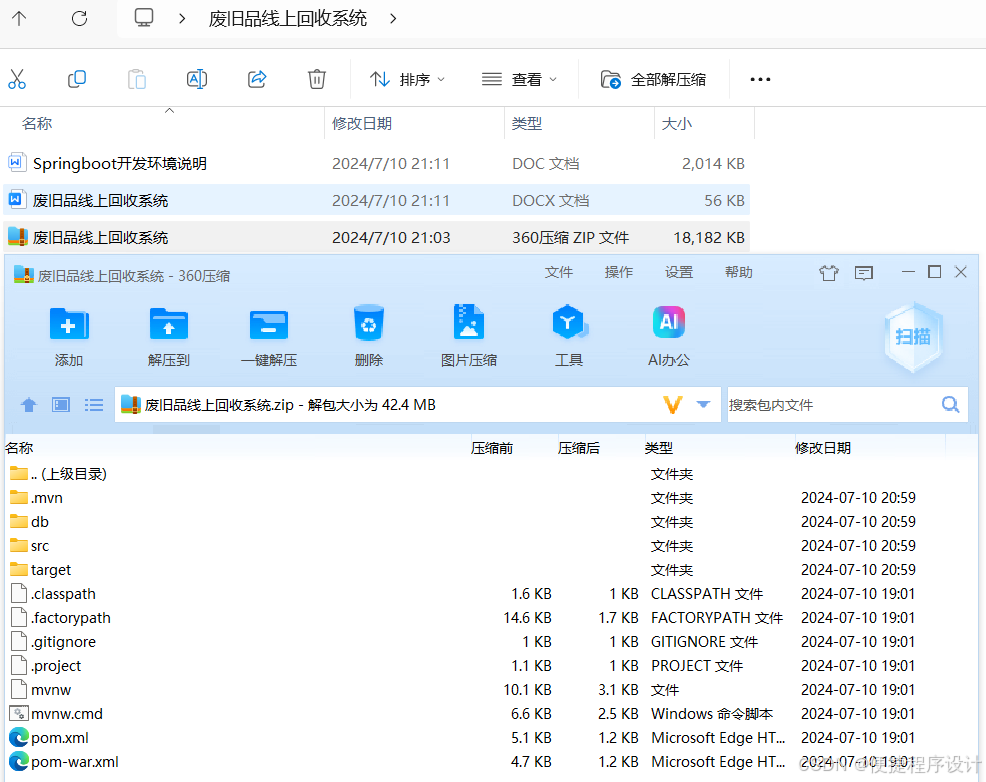The image size is (986, 782).
Task: Select Springboot开发环境说明 DOC file
Action: click(x=376, y=163)
